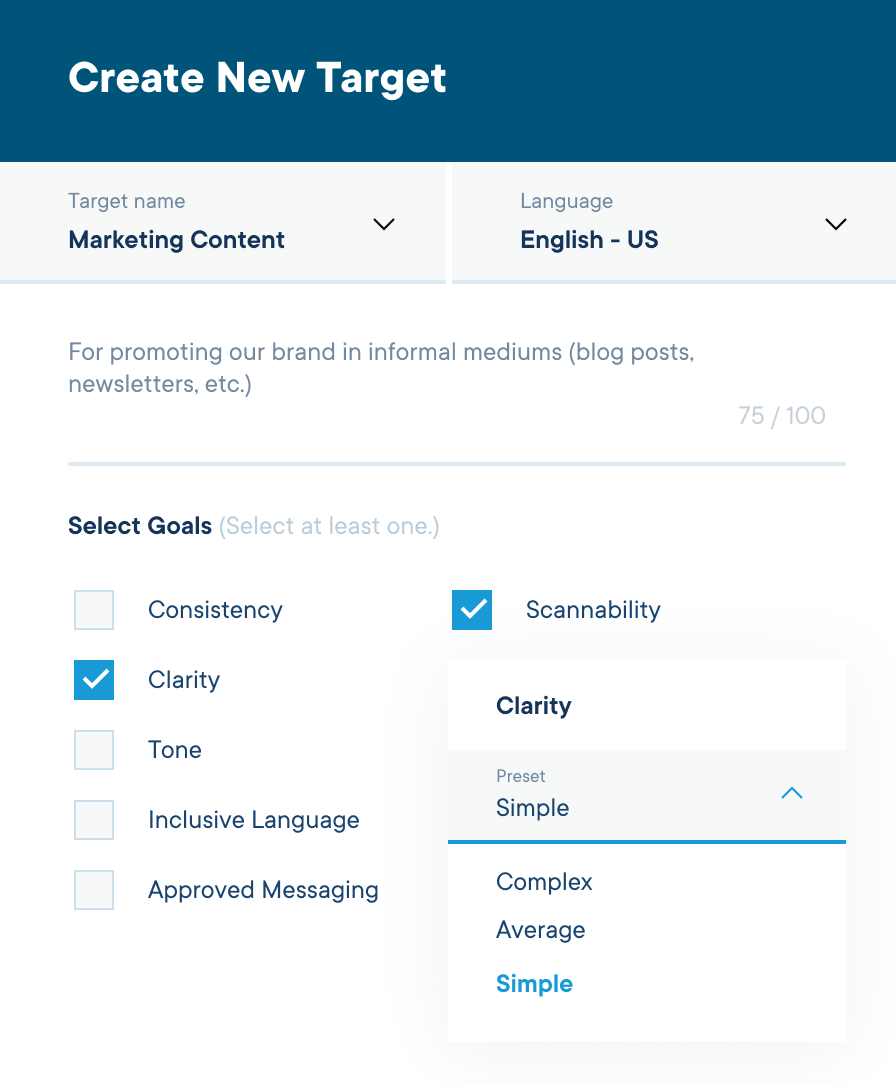Click the Scannability label
The image size is (896, 1084).
click(x=593, y=610)
